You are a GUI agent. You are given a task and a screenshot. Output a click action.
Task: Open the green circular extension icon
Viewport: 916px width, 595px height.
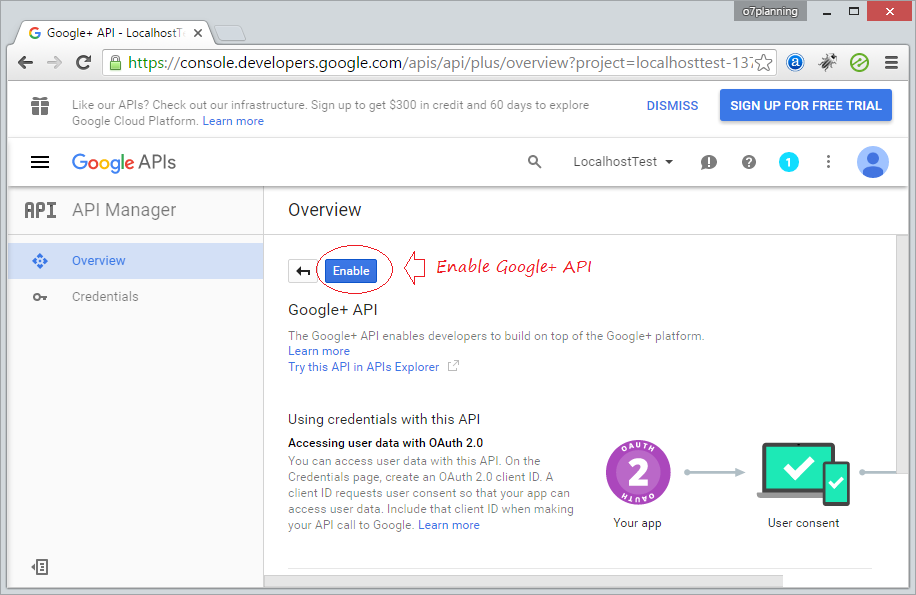pos(859,62)
